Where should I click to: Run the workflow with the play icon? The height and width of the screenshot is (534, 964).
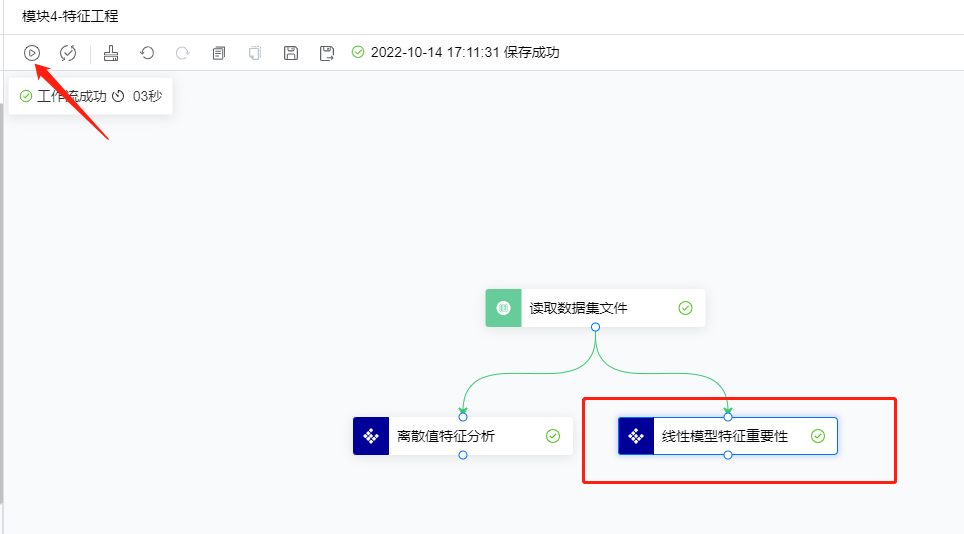tap(32, 53)
